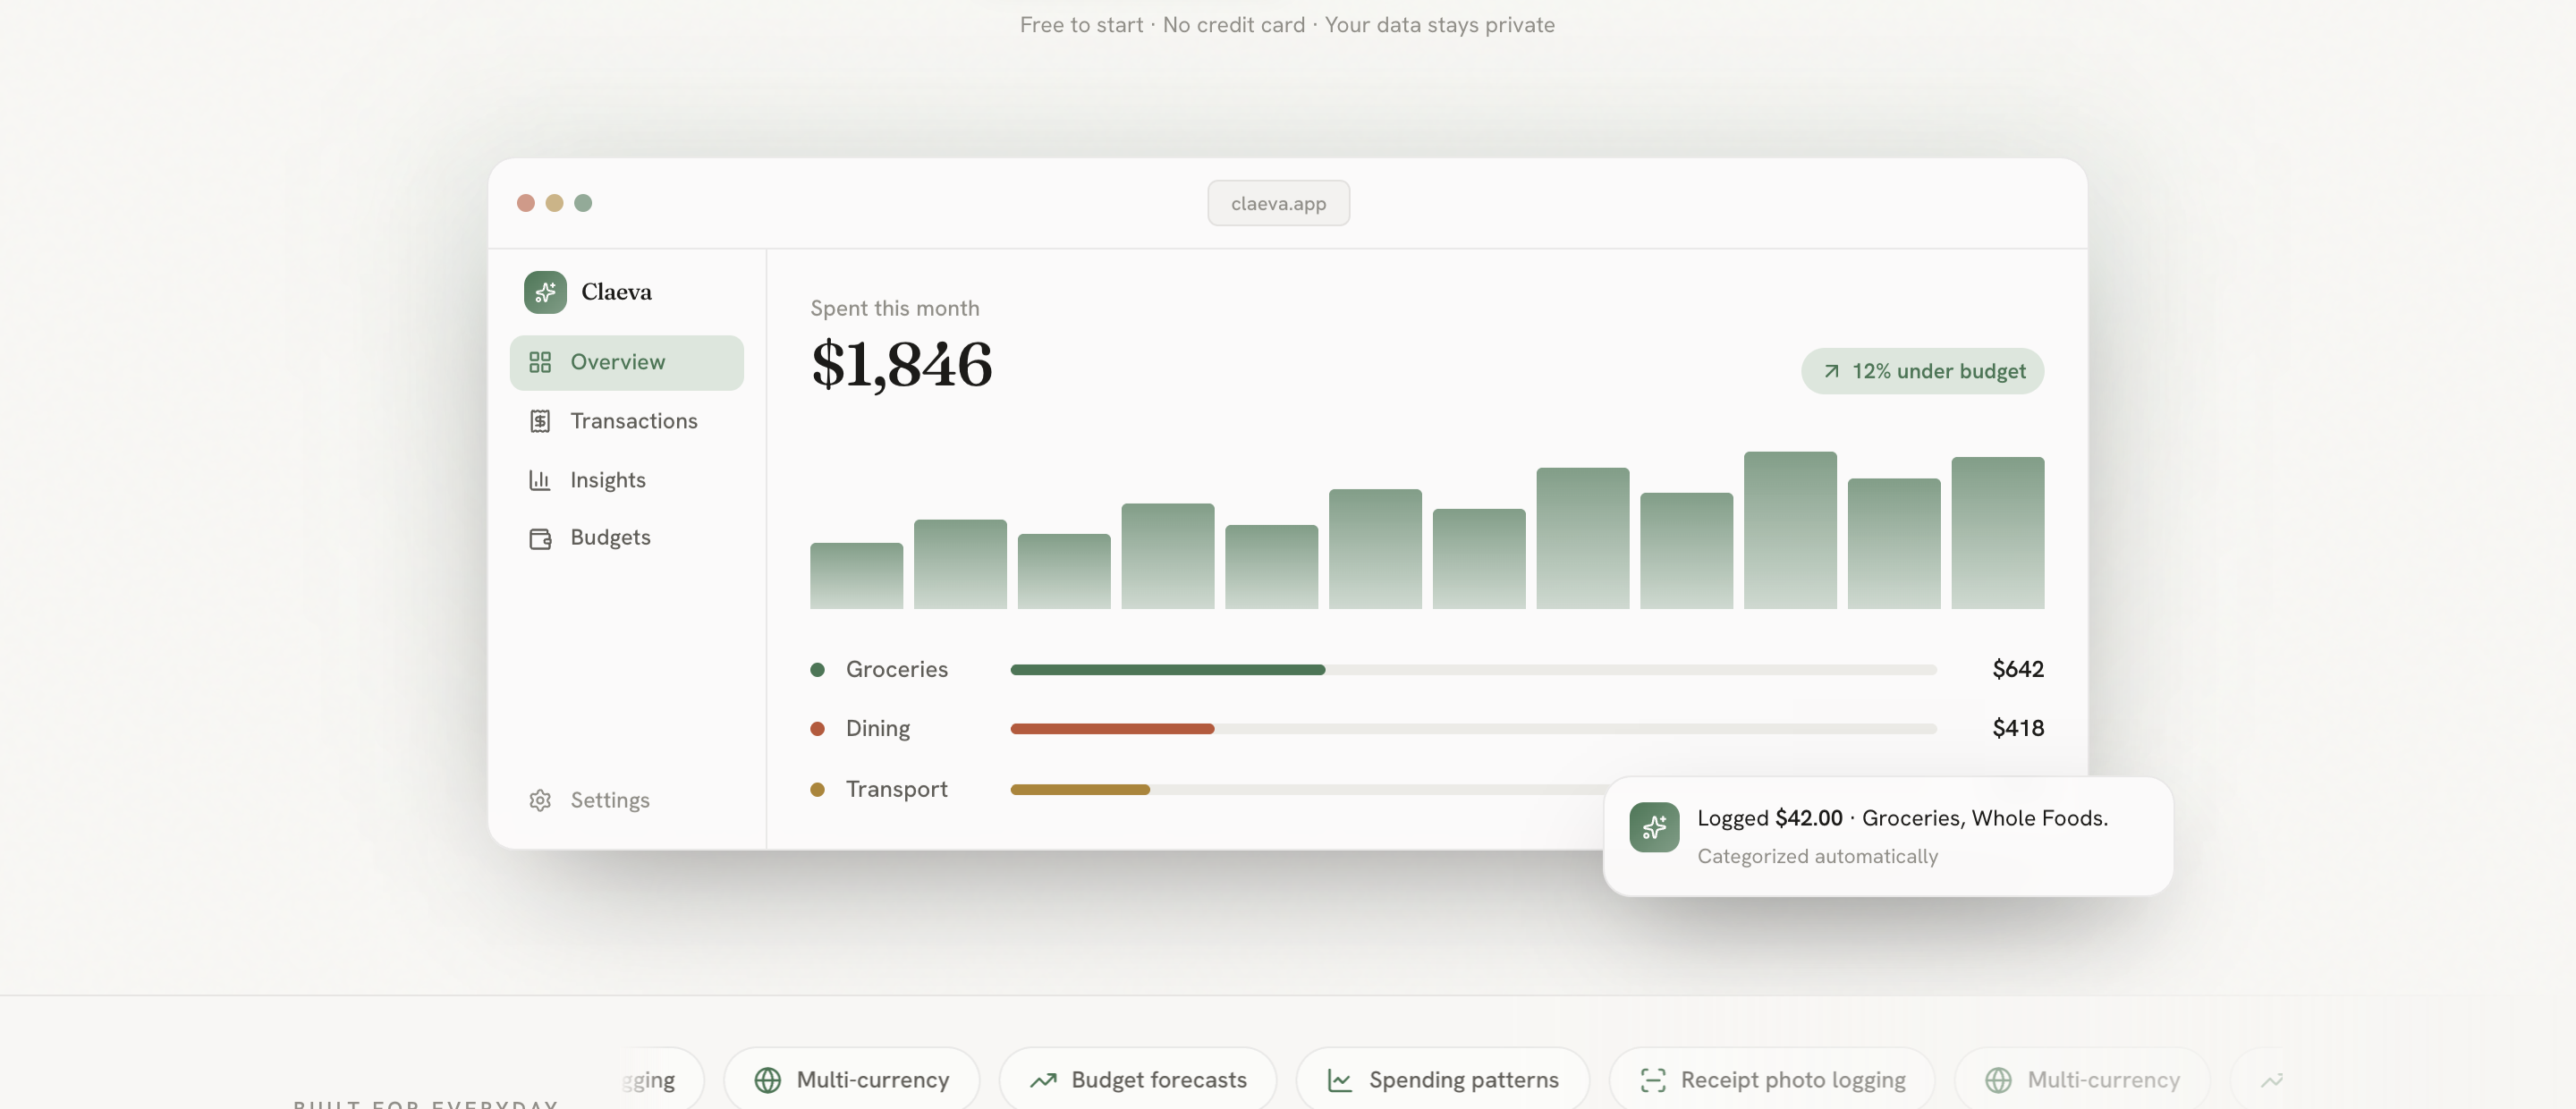
Task: Click the globe icon beside Multi-currency
Action: pos(768,1080)
